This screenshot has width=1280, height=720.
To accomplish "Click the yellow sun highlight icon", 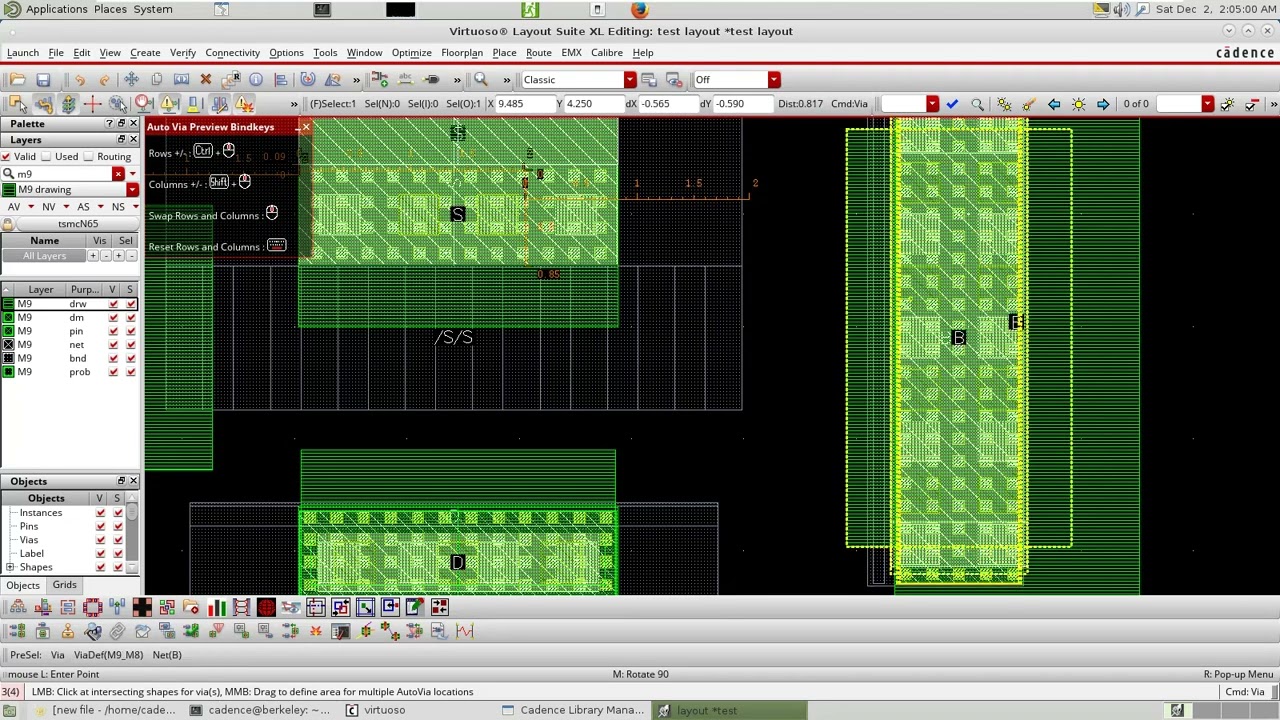I will [x=1079, y=104].
